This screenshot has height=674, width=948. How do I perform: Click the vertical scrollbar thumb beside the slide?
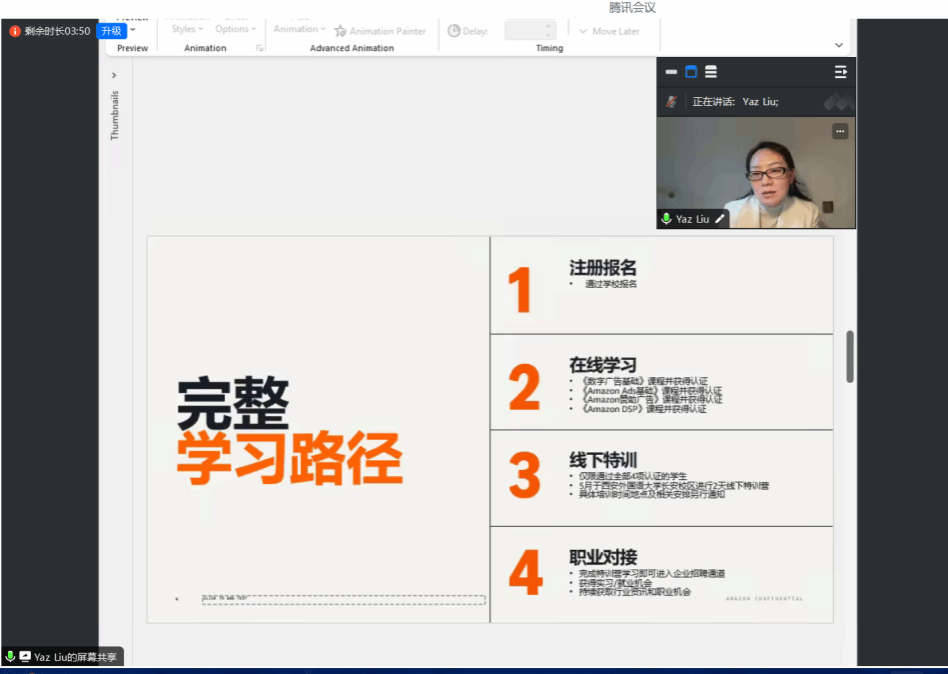tap(850, 357)
